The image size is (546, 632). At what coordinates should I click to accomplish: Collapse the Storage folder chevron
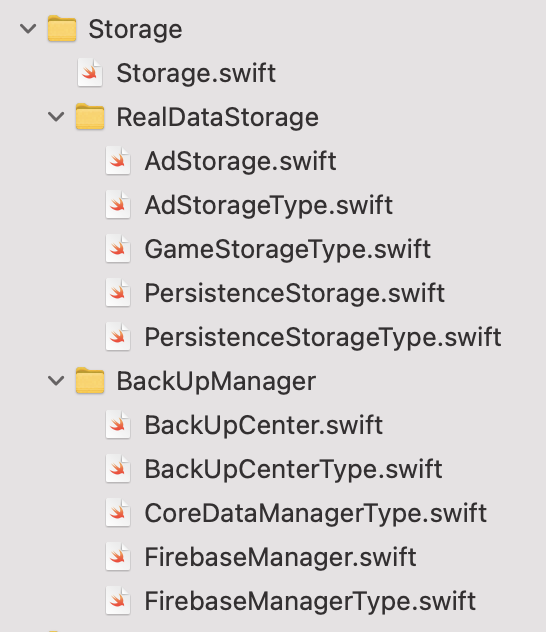coord(28,29)
